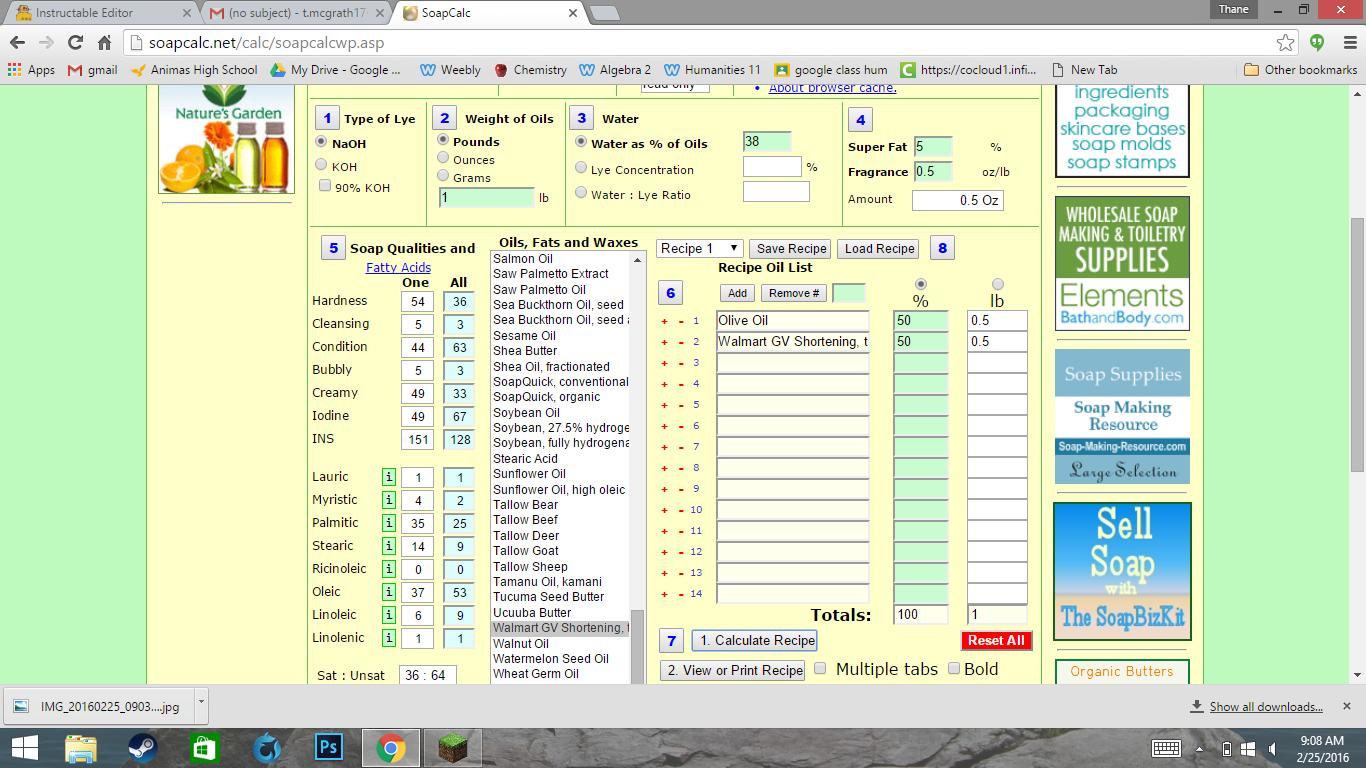Open the Recipe 1 dropdown
Viewport: 1366px width, 768px height.
[x=700, y=248]
